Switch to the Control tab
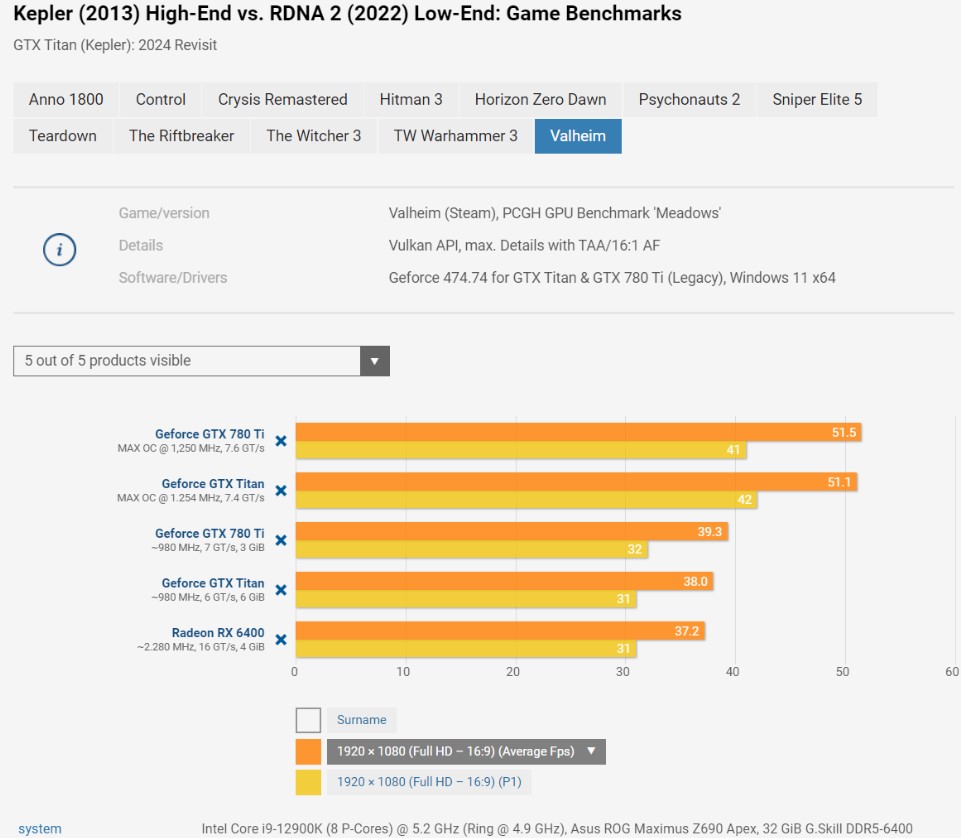The image size is (961, 838). point(161,99)
